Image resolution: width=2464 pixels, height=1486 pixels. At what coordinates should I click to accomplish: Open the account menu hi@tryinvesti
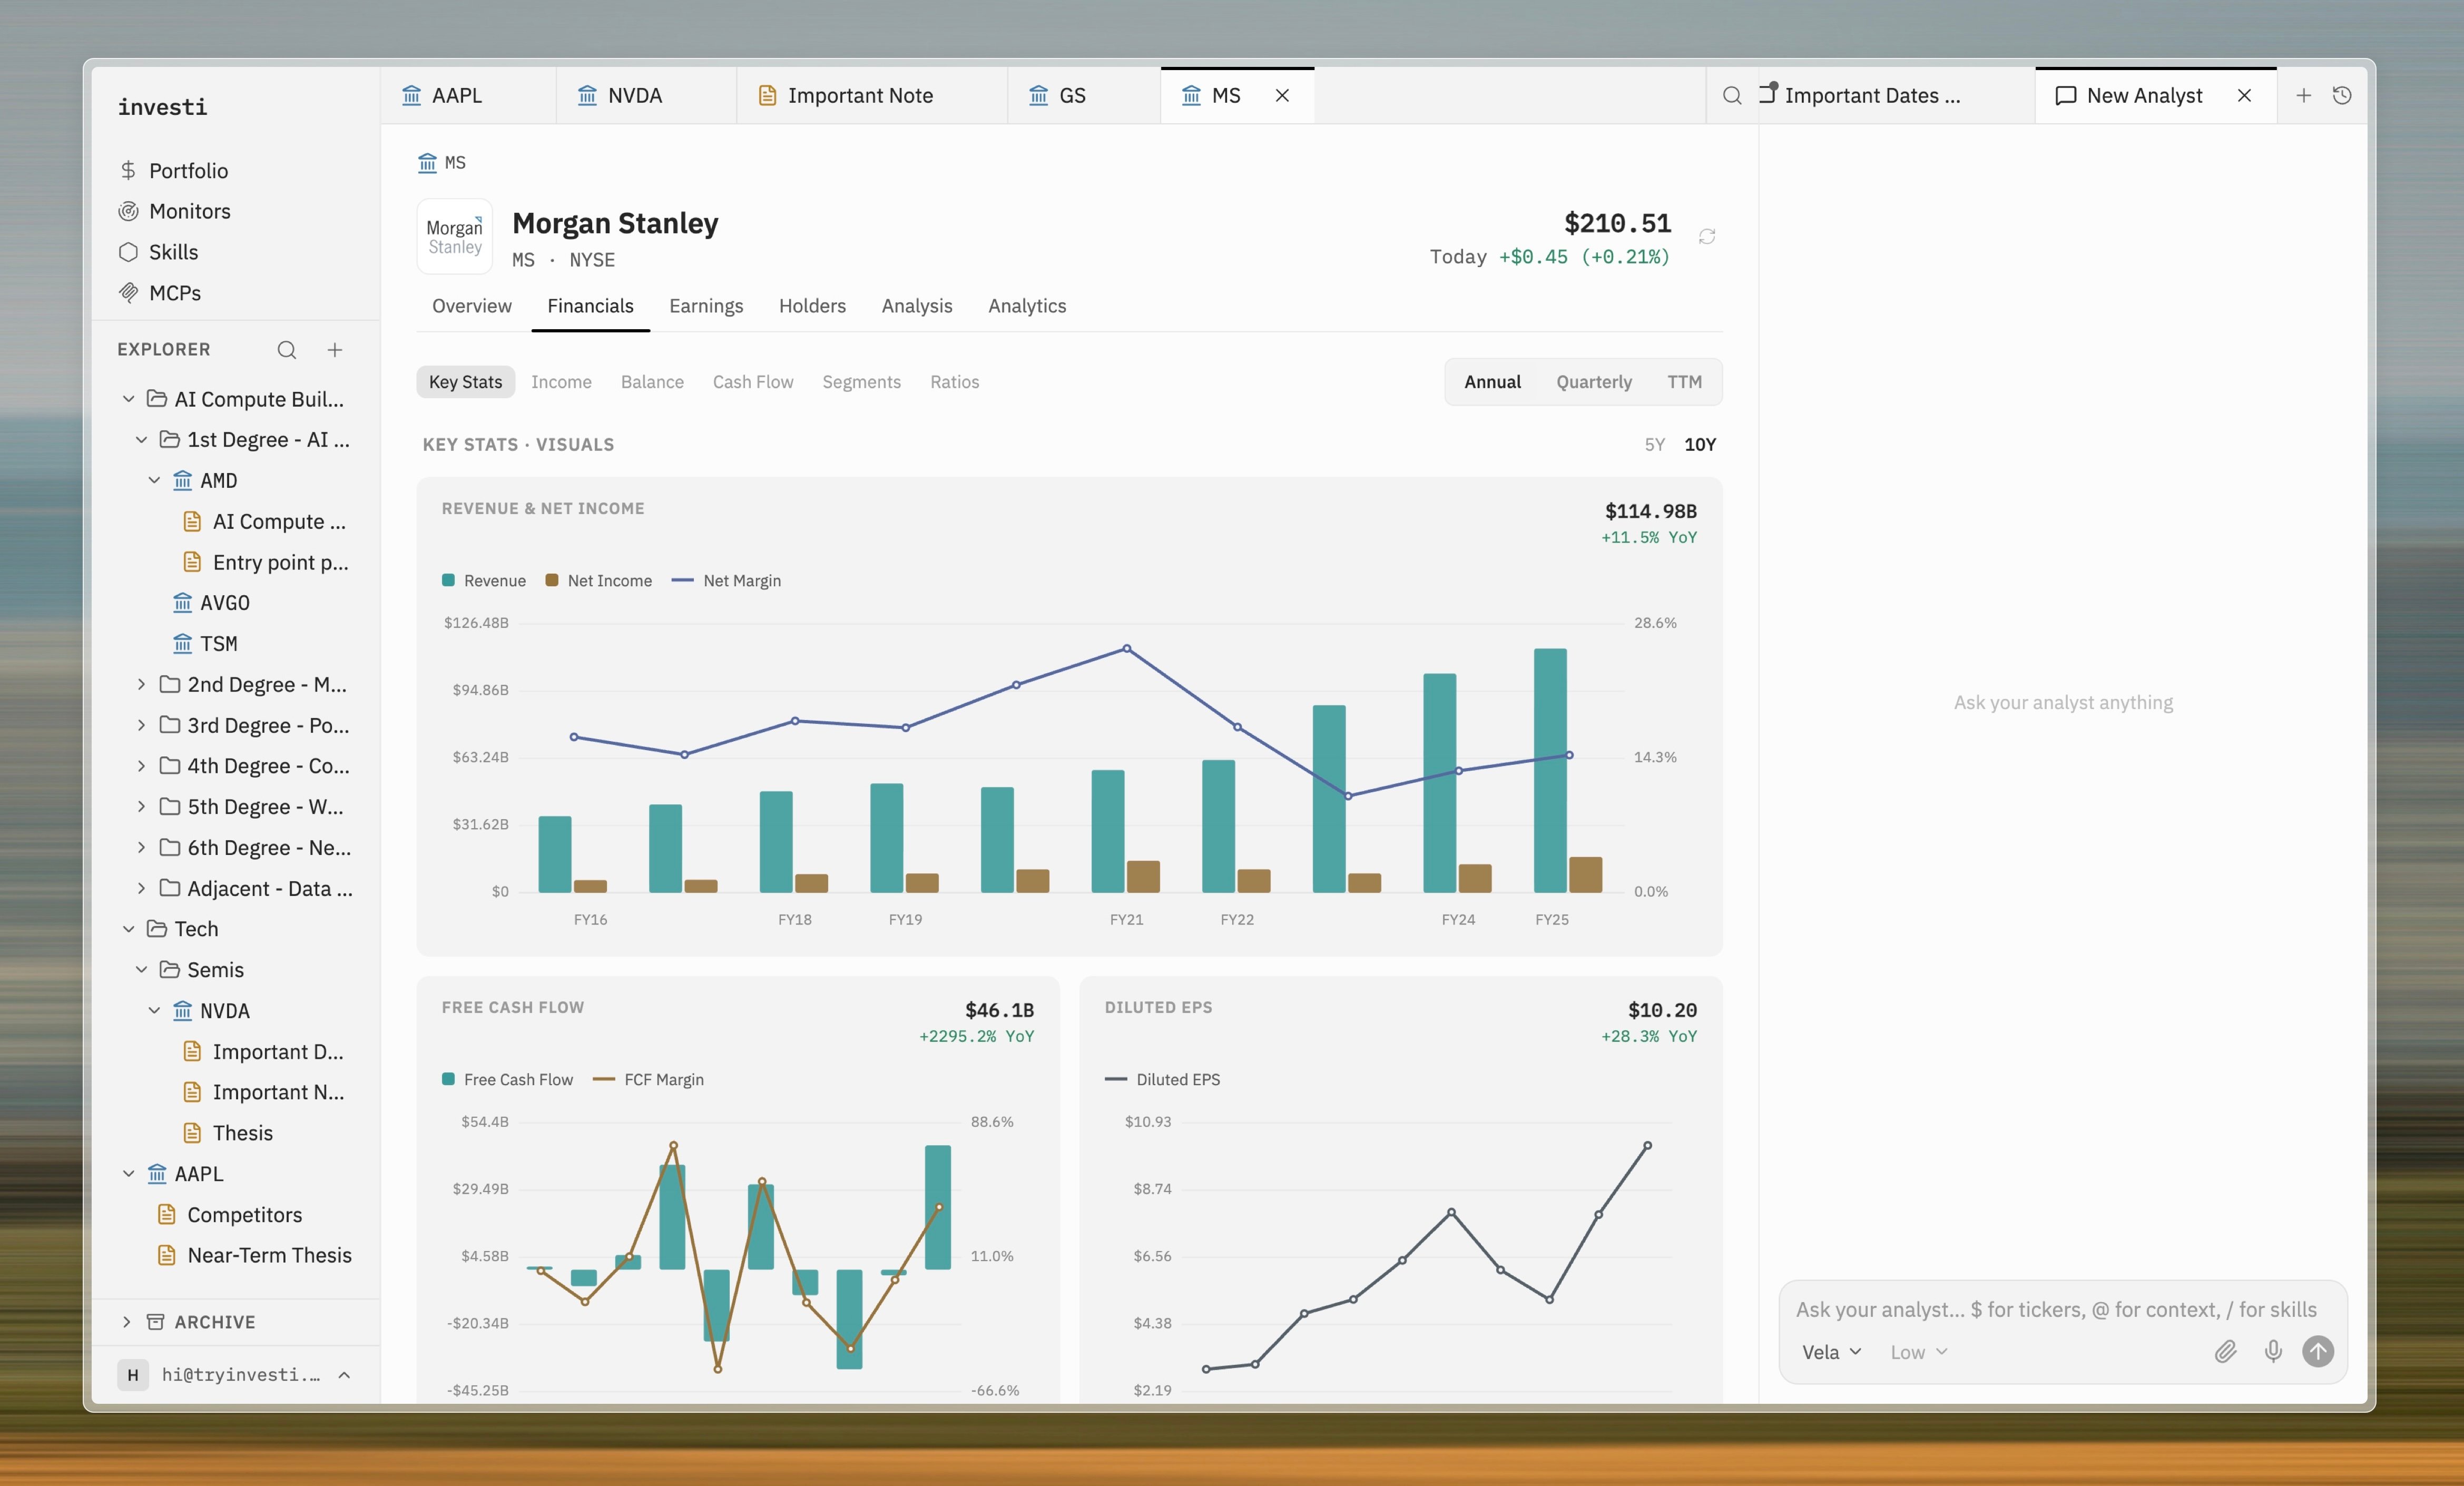pyautogui.click(x=235, y=1375)
